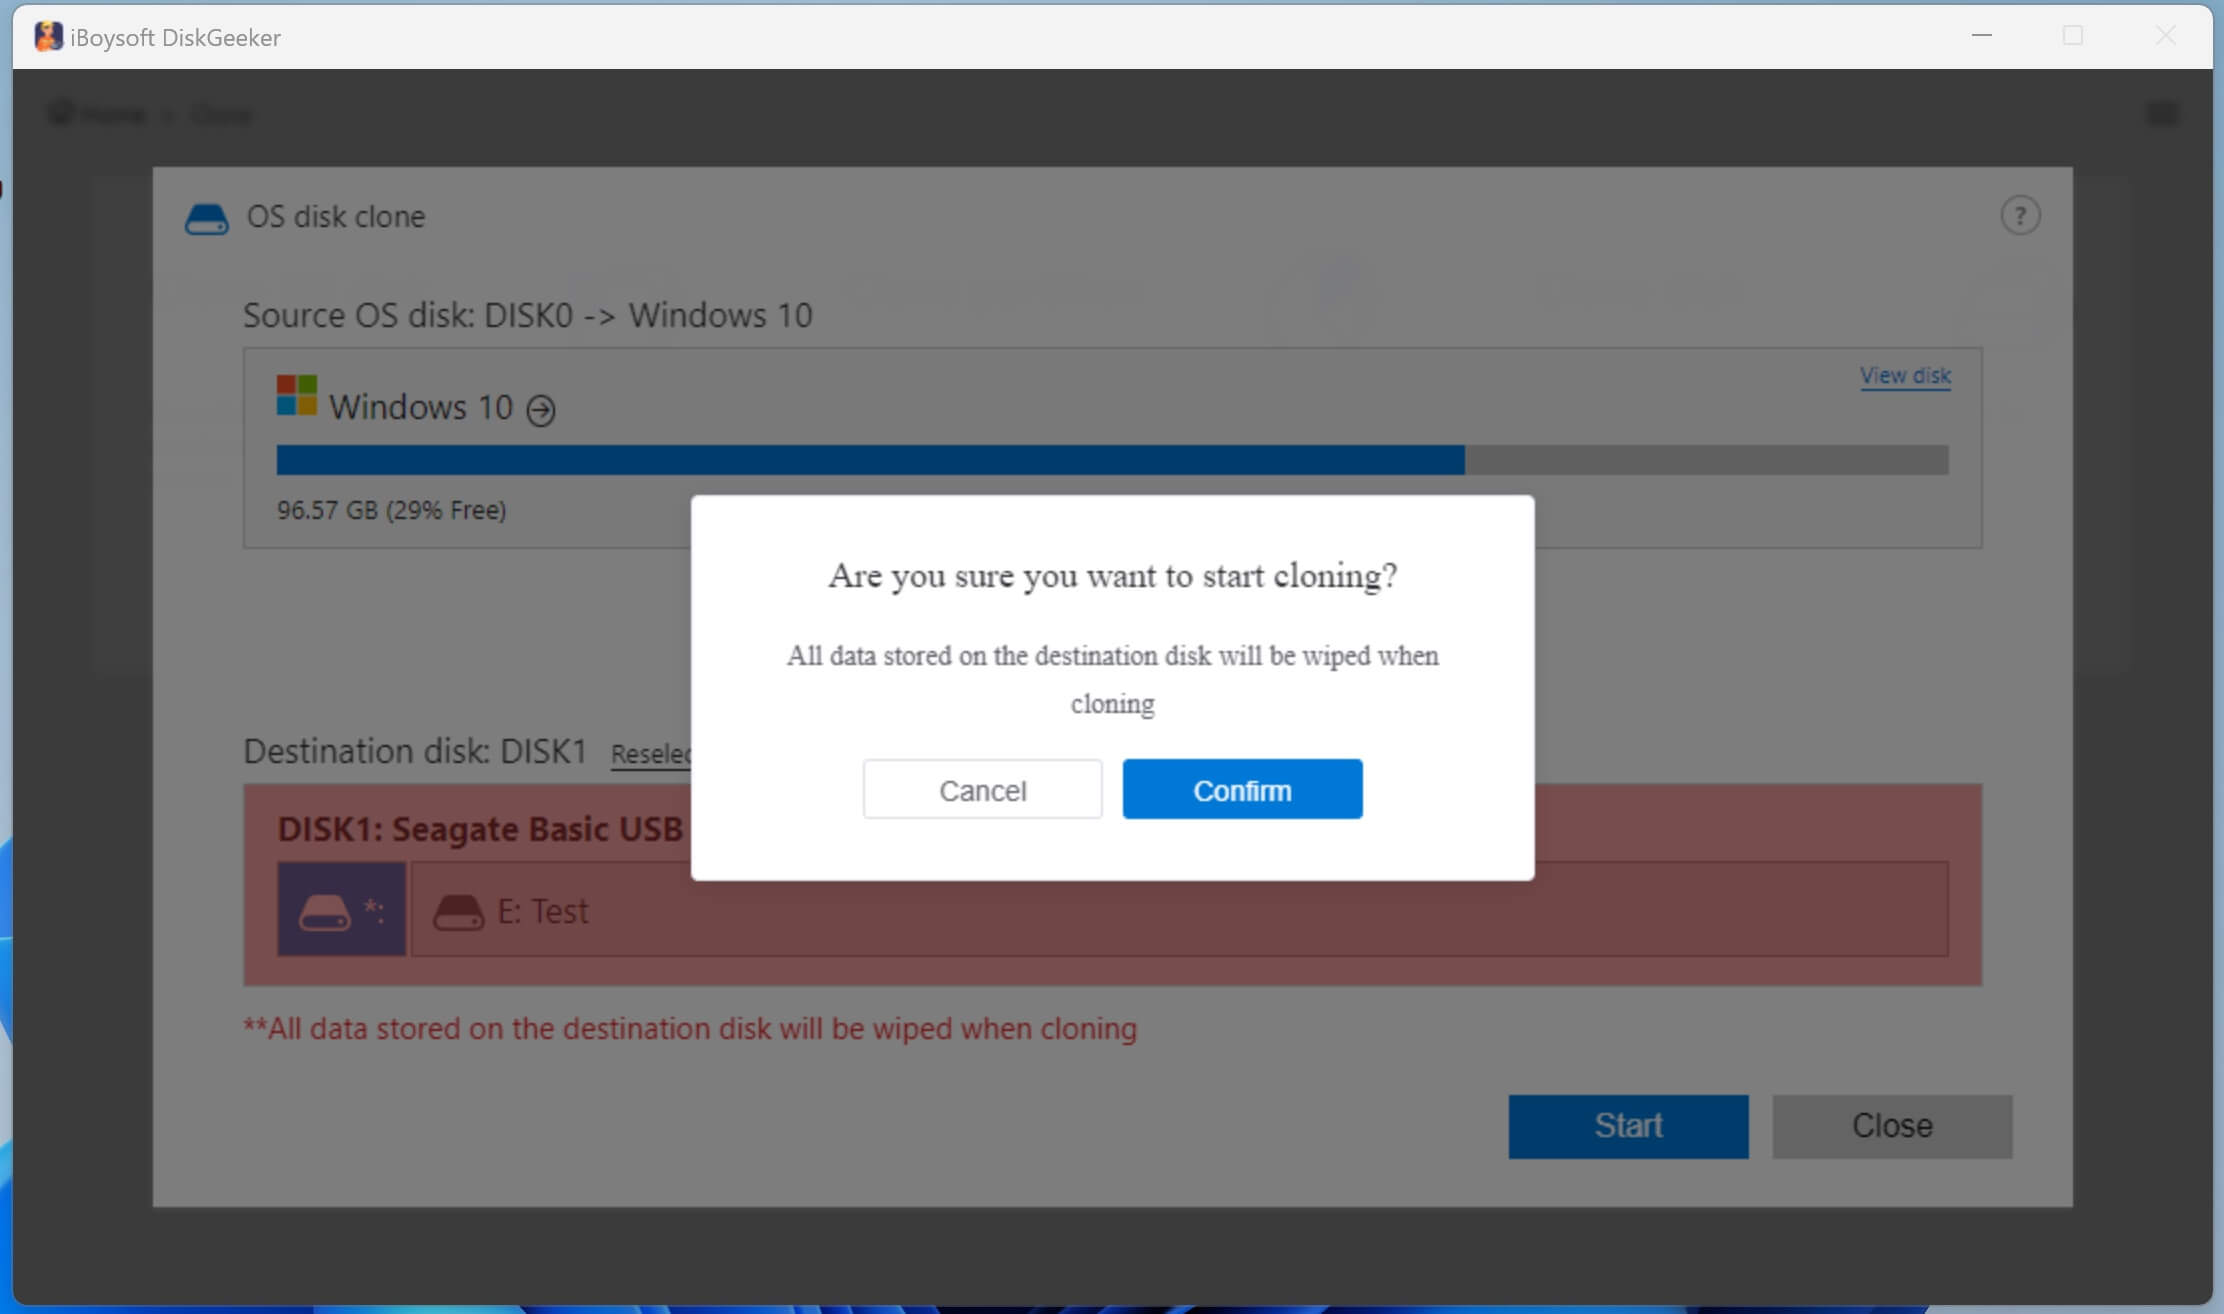Open the help question mark icon
The image size is (2224, 1314).
(x=2020, y=216)
